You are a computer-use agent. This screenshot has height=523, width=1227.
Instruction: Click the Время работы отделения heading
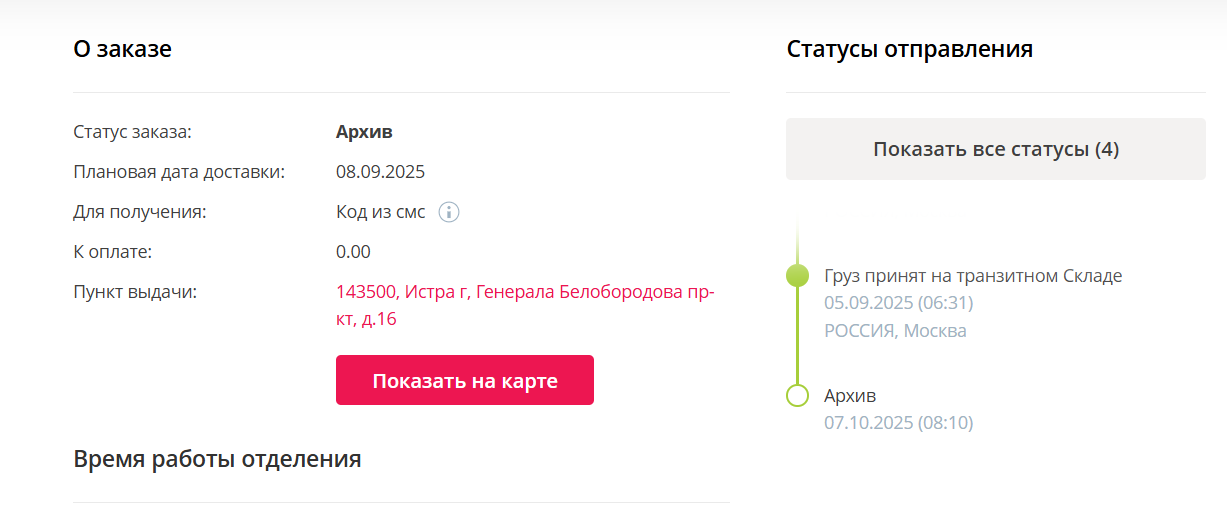(x=217, y=459)
